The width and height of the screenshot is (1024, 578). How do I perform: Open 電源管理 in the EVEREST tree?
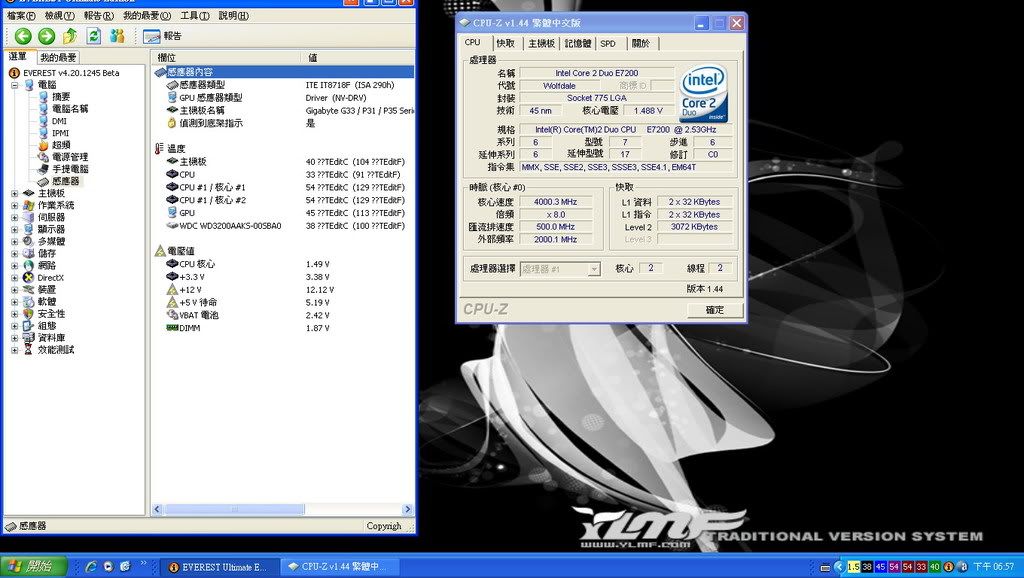(x=69, y=157)
